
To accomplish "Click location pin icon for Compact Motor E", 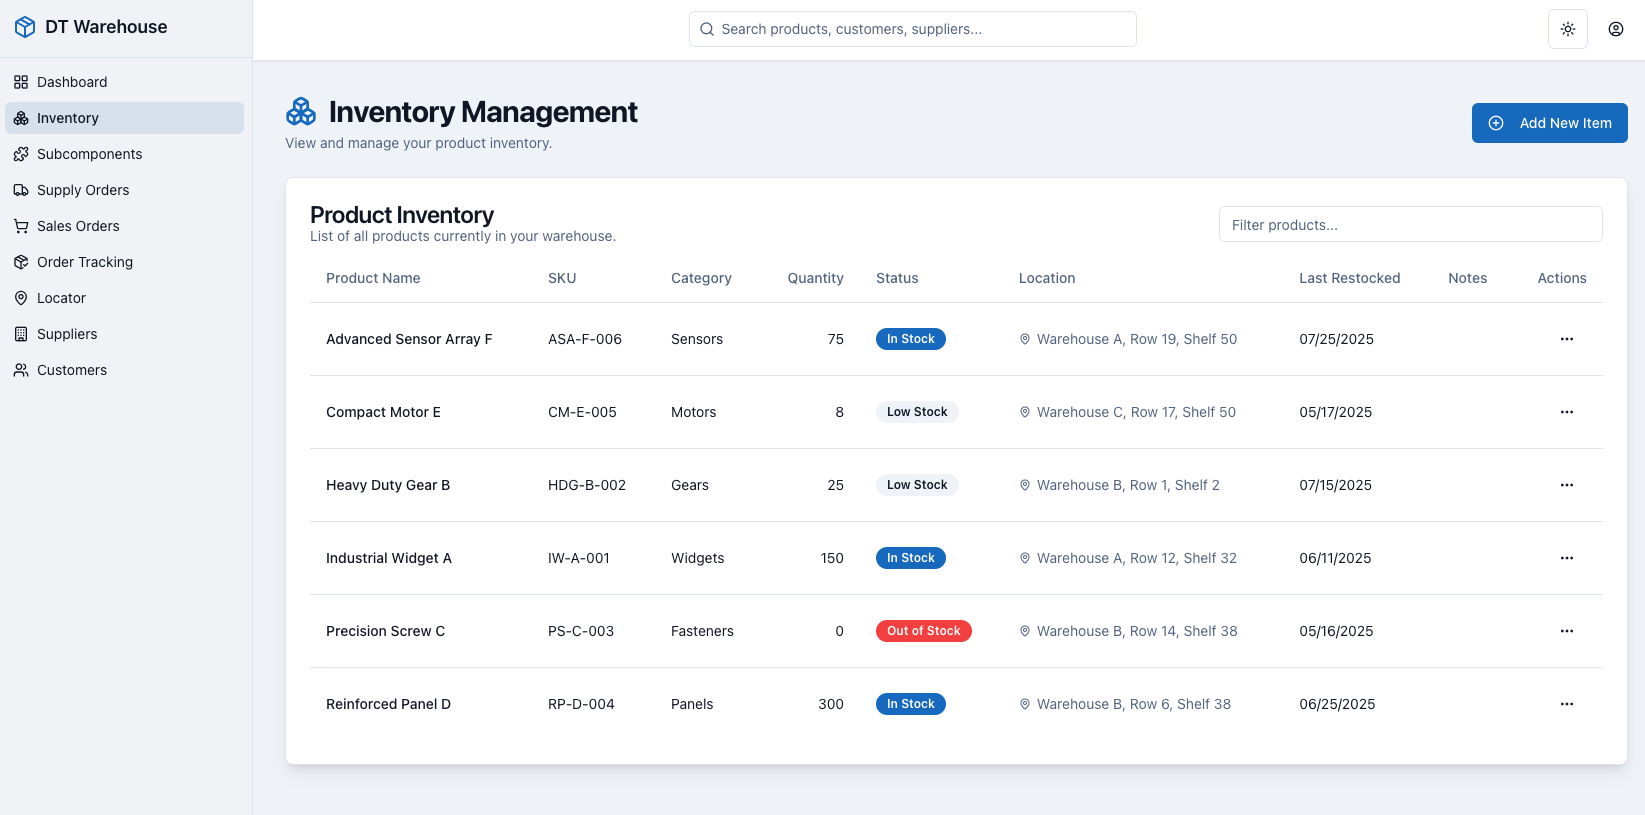I will pos(1025,412).
